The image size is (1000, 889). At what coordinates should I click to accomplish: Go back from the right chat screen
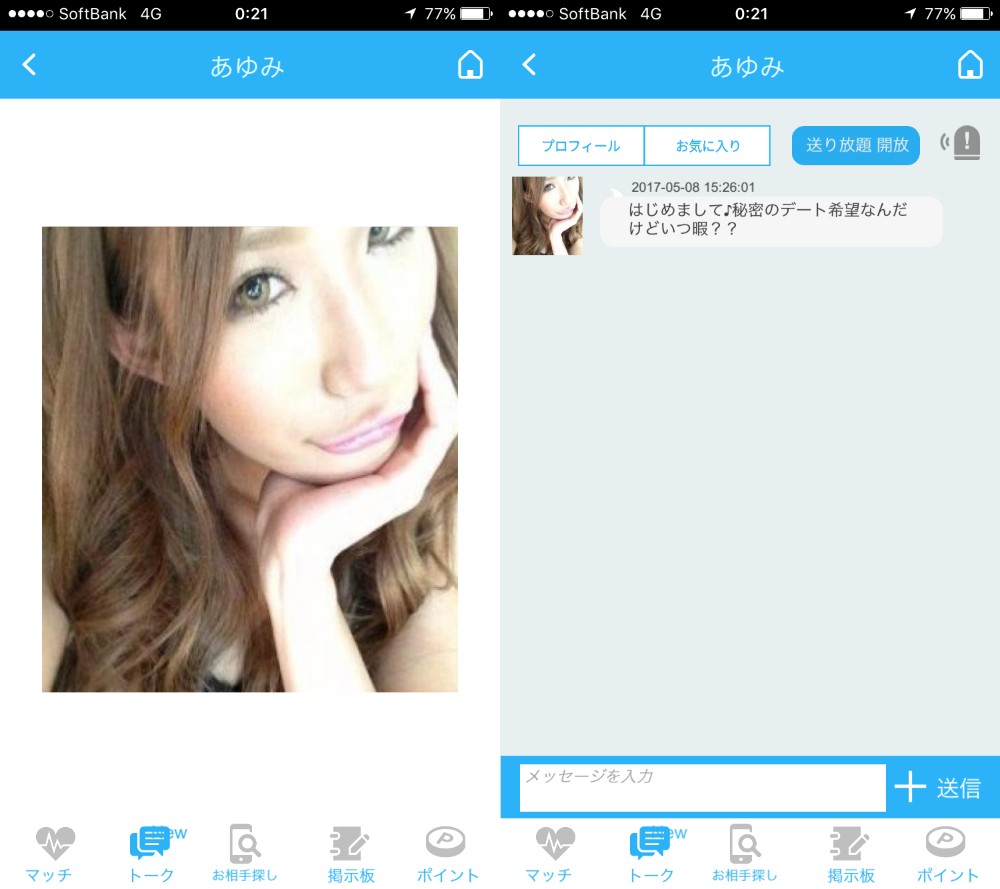(529, 65)
